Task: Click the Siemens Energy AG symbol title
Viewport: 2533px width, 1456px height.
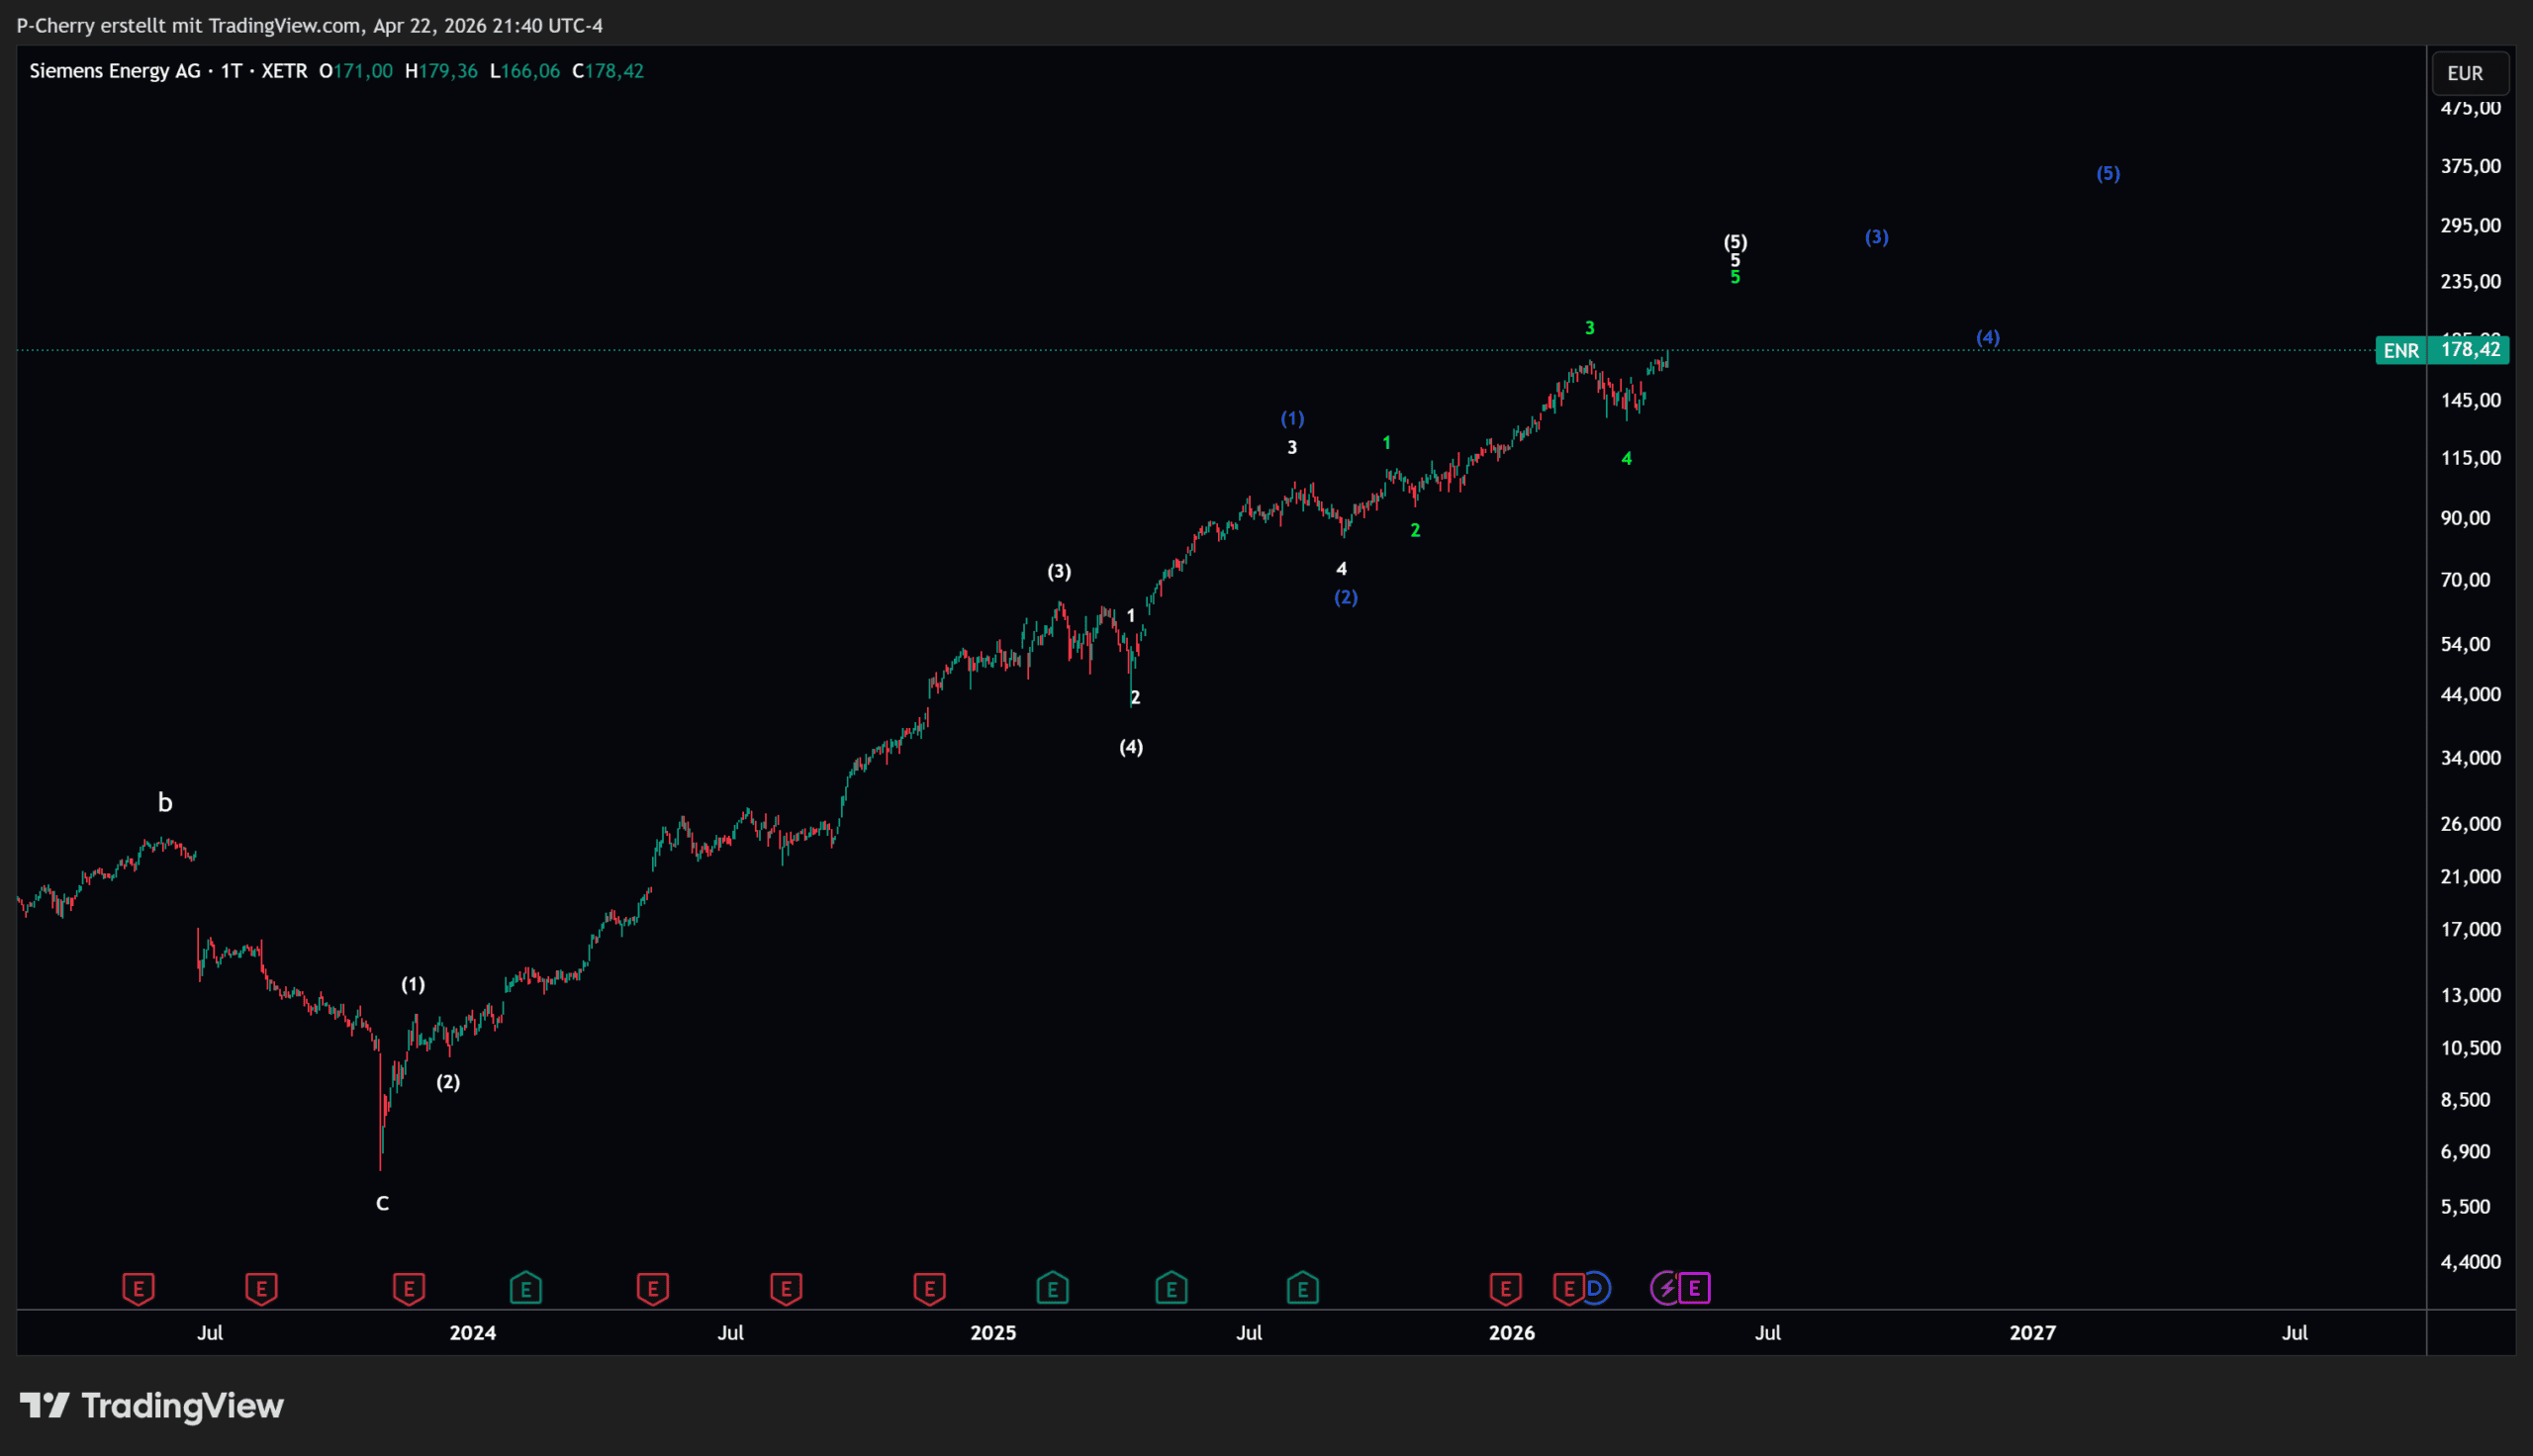Action: pos(115,71)
